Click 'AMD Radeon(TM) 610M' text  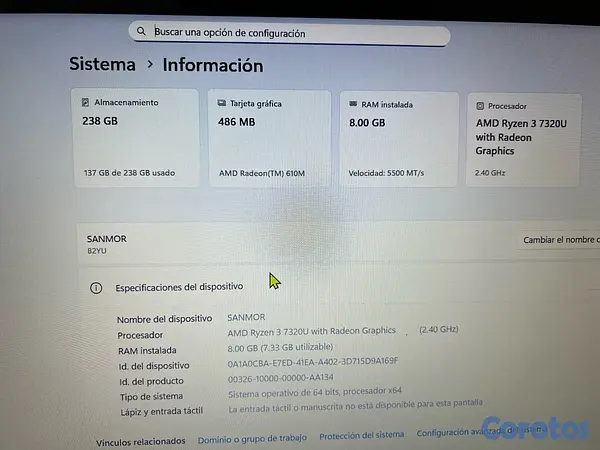pos(262,173)
